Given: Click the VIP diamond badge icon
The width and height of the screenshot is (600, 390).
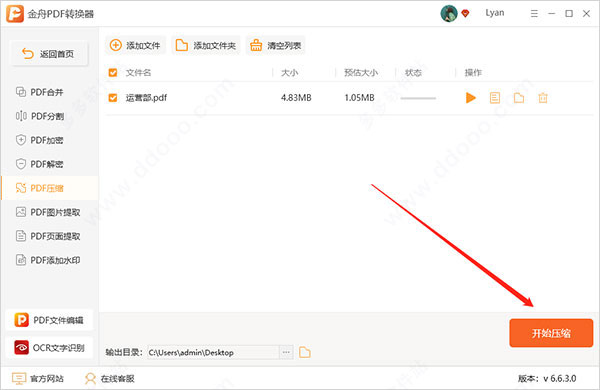Looking at the screenshot, I should coord(465,14).
